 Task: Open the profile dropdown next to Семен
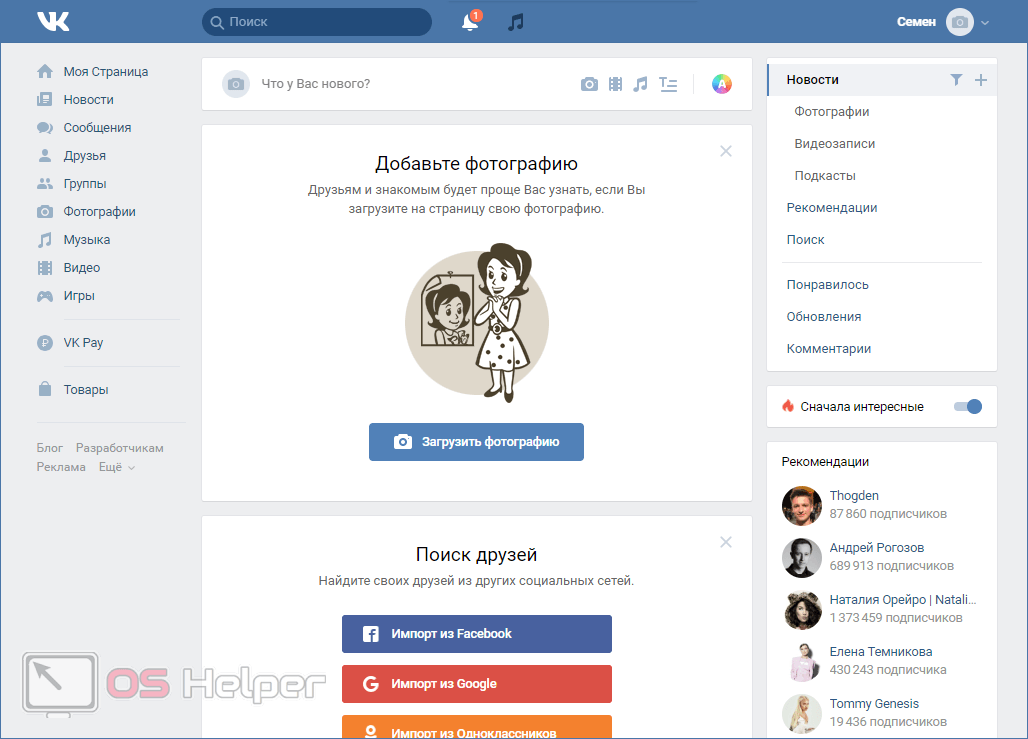985,22
